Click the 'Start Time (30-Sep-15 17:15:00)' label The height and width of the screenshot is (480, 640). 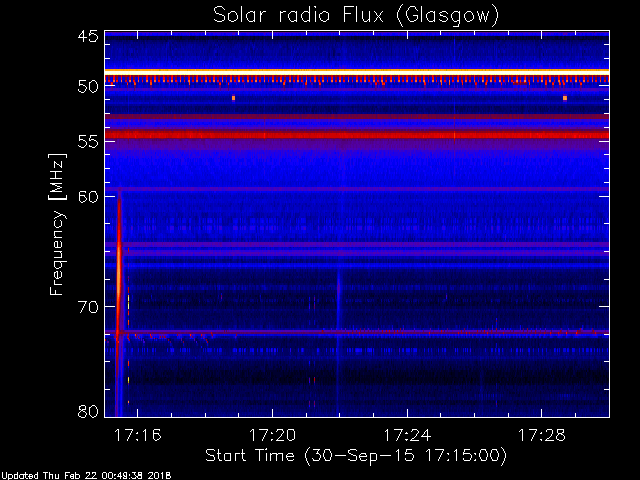pyautogui.click(x=356, y=456)
